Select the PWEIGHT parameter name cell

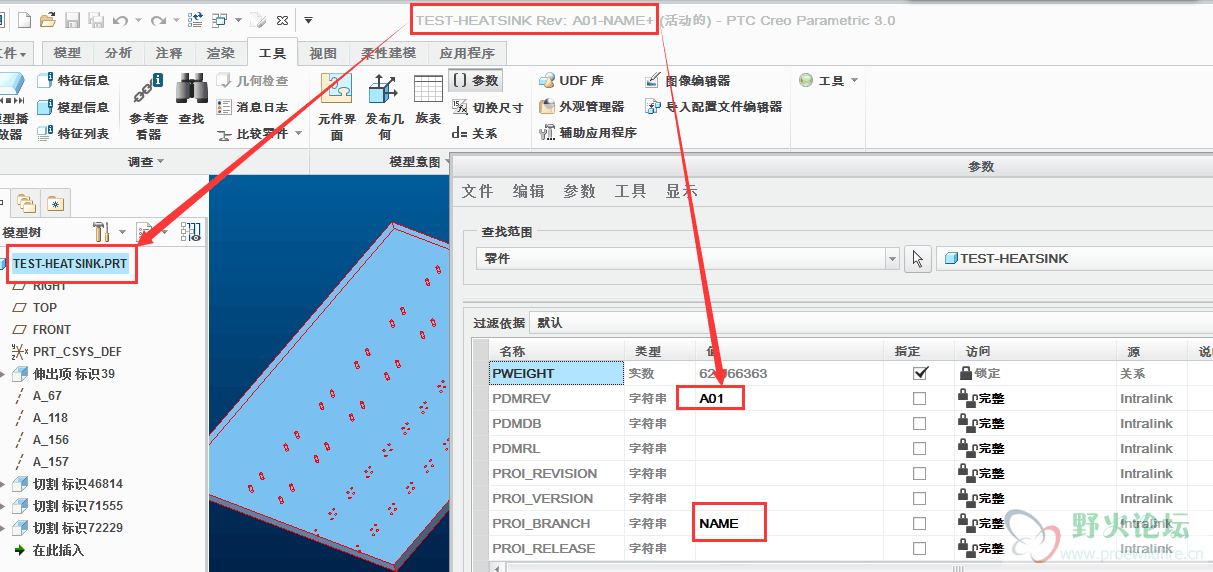coord(557,373)
